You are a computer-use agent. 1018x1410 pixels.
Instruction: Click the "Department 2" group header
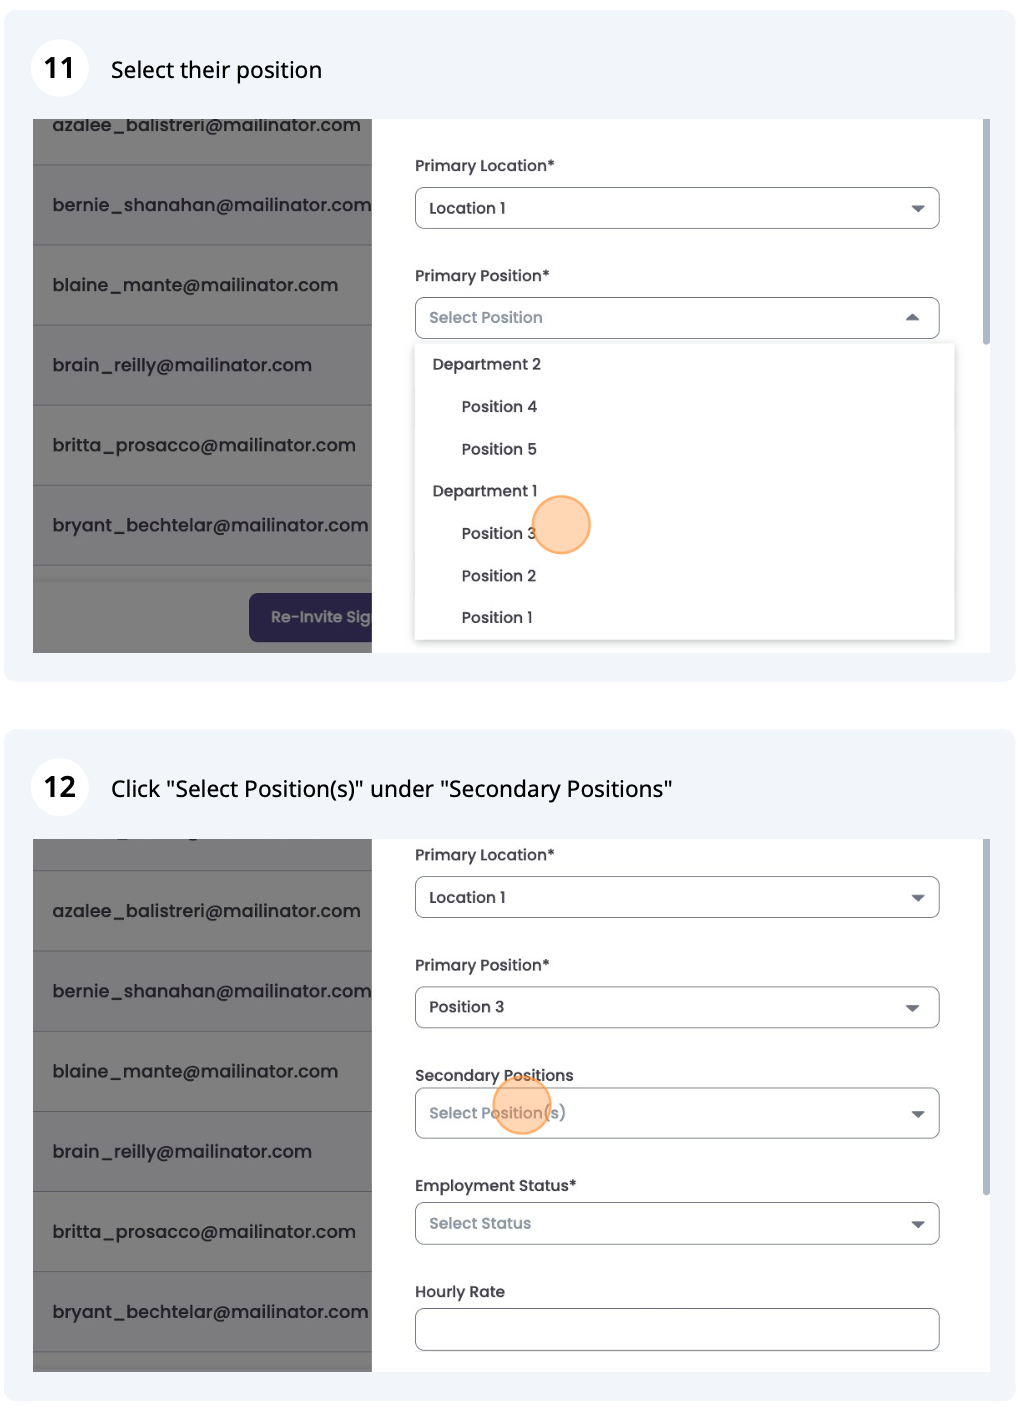tap(486, 364)
